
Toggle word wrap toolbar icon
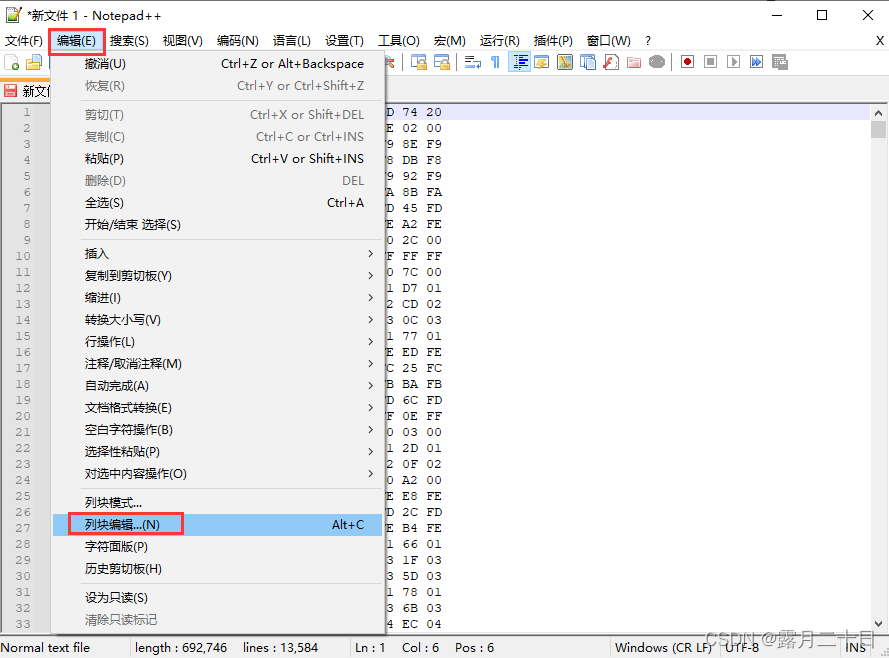click(x=472, y=62)
